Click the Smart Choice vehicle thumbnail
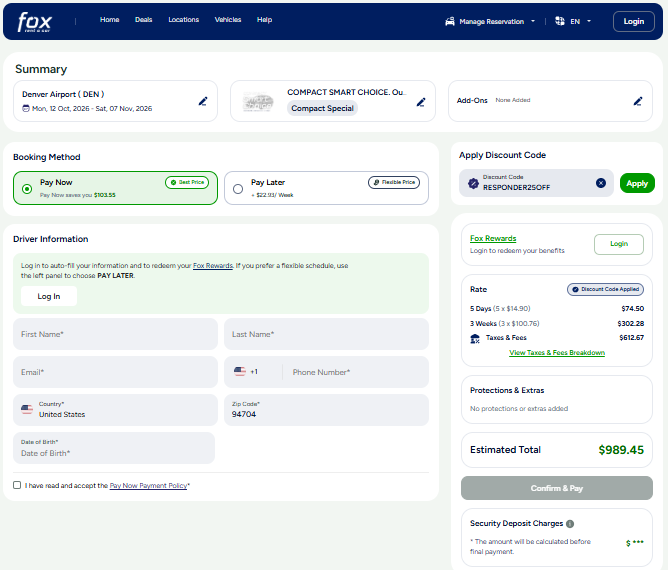668x570 pixels. coord(258,102)
